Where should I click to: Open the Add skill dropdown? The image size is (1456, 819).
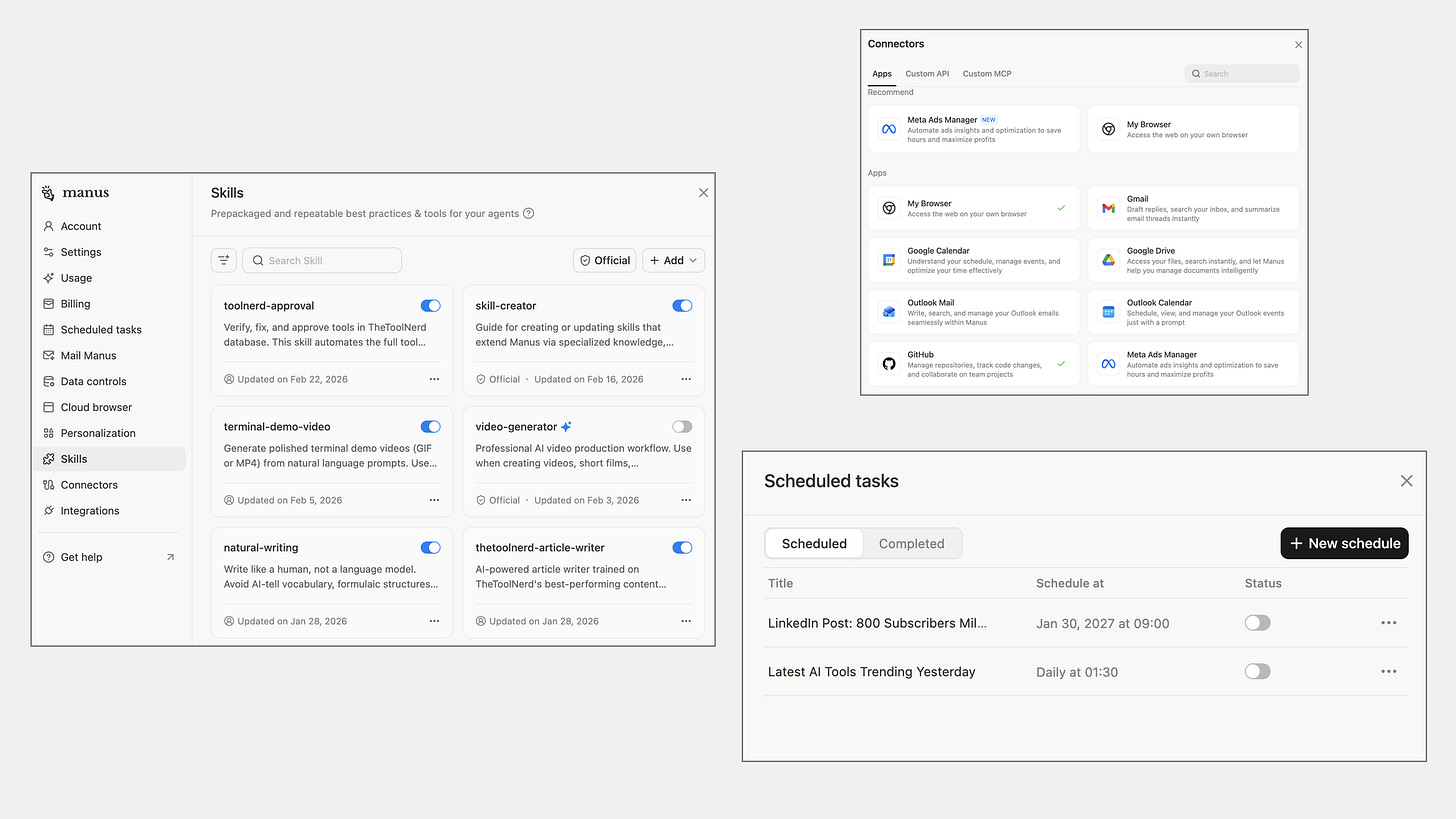pyautogui.click(x=673, y=260)
